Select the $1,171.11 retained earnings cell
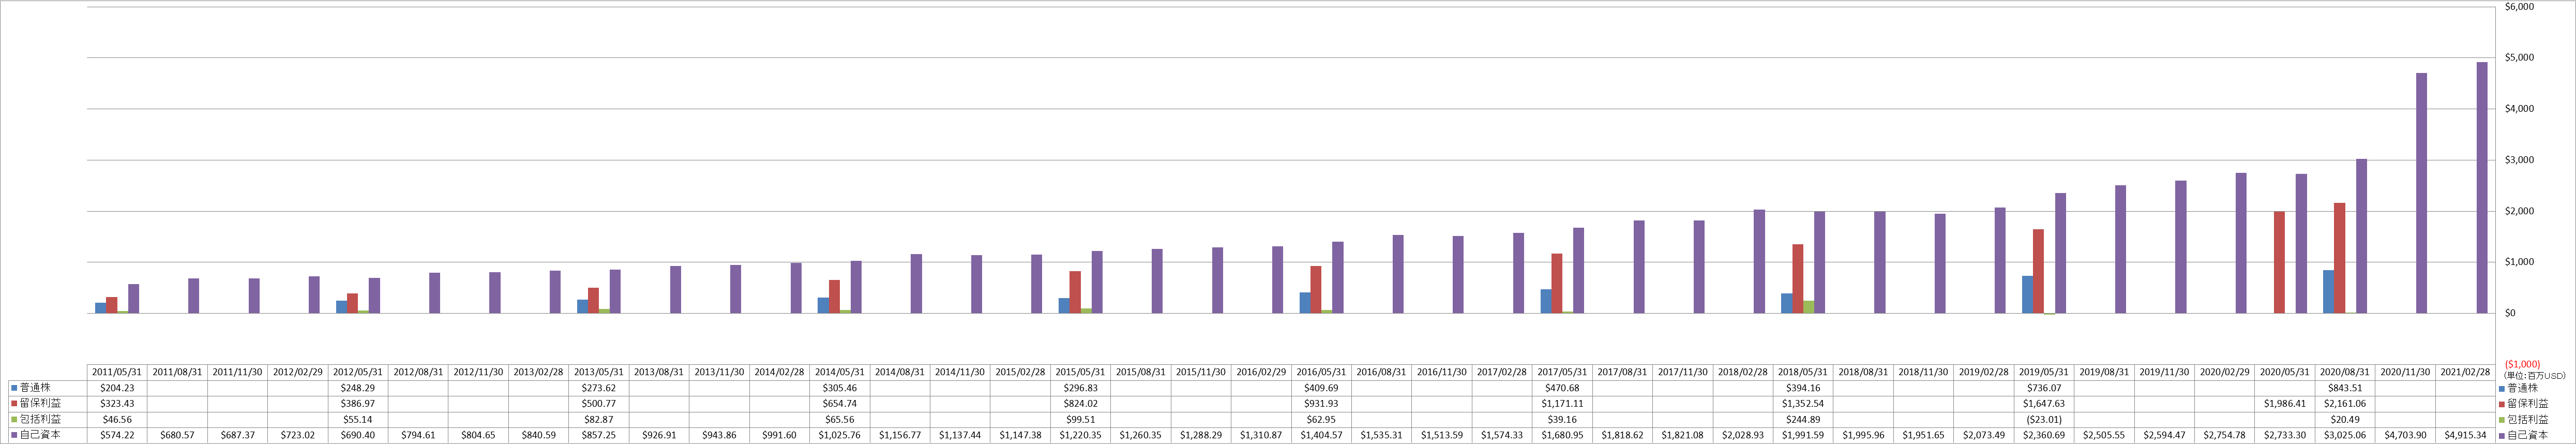This screenshot has height=444, width=2576. click(1562, 404)
